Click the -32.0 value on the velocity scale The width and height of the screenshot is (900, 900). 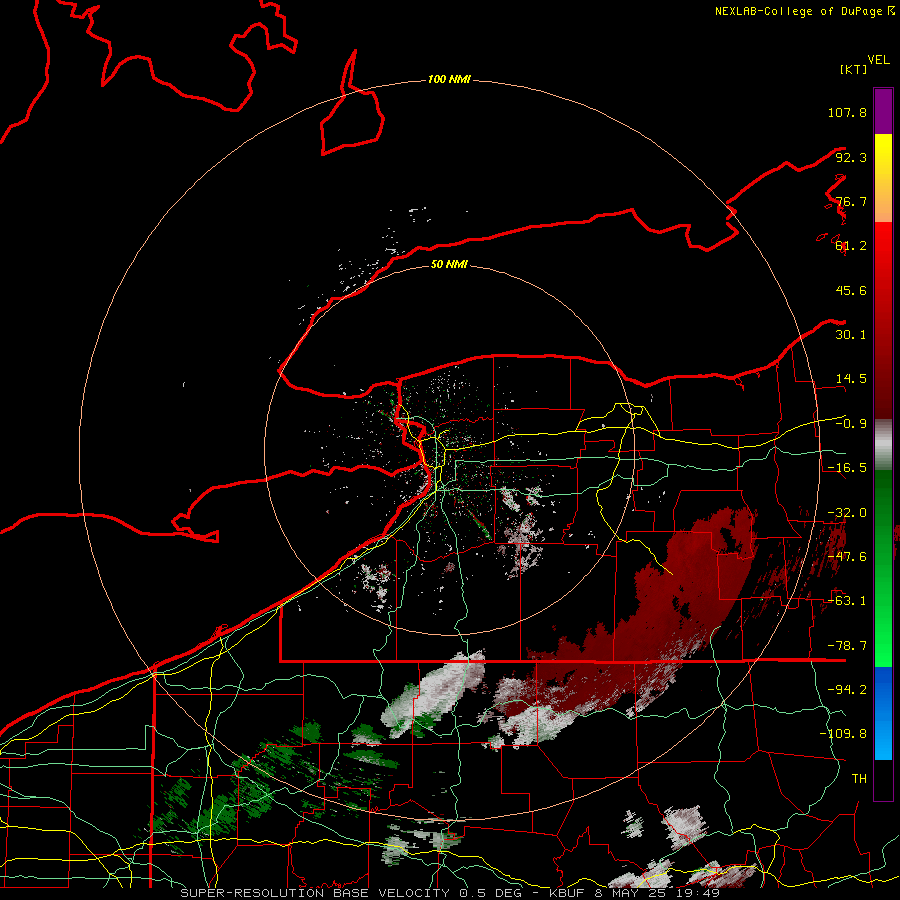click(x=847, y=513)
